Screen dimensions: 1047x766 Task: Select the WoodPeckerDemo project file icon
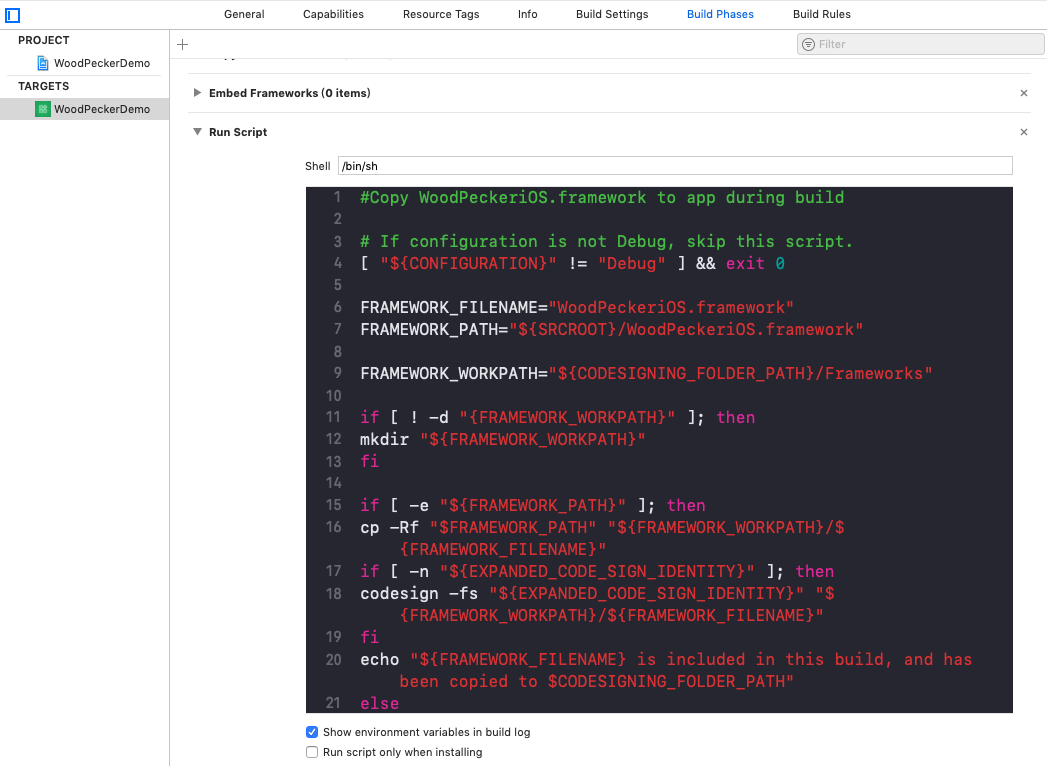point(43,63)
